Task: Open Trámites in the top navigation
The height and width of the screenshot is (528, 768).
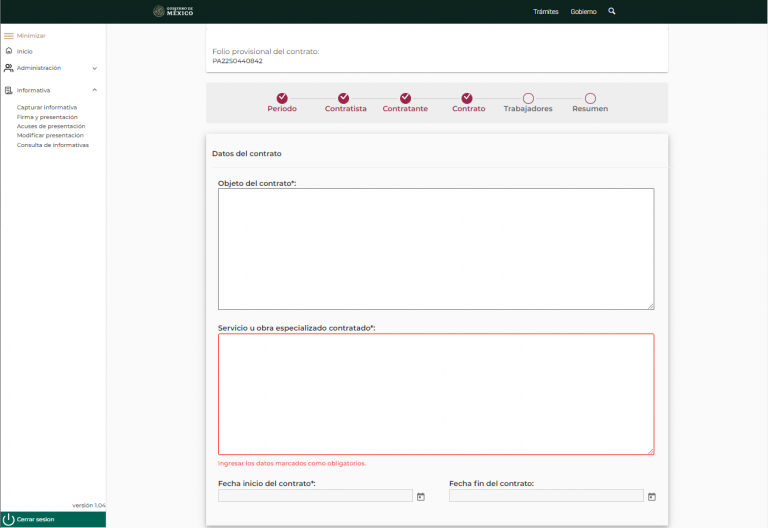Action: [546, 11]
